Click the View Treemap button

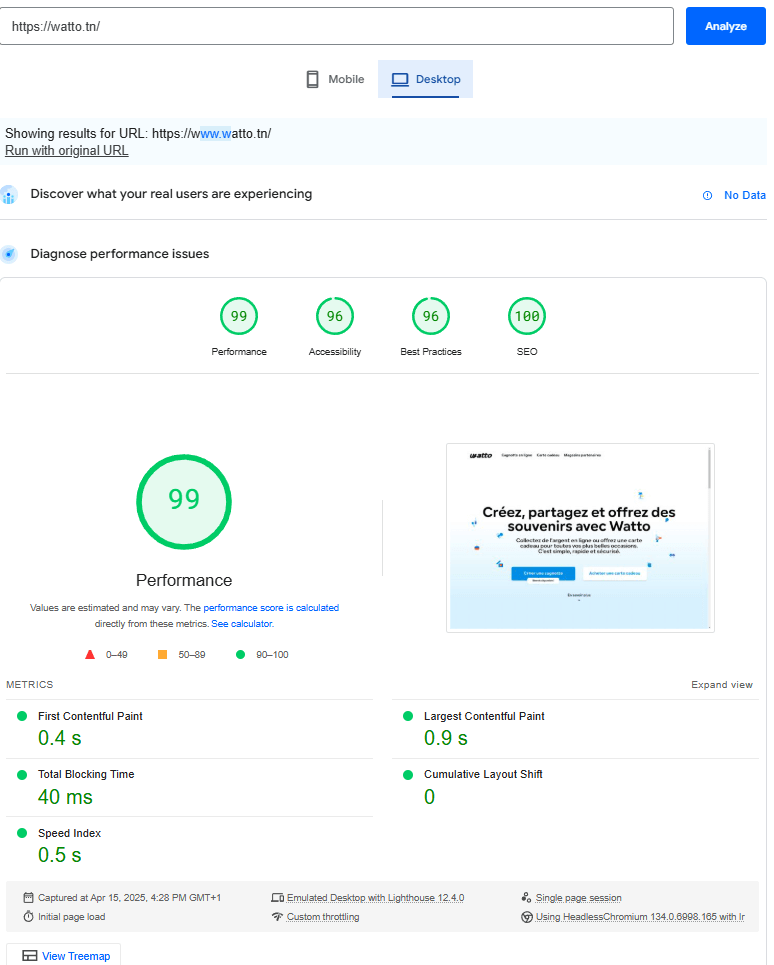[x=65, y=956]
